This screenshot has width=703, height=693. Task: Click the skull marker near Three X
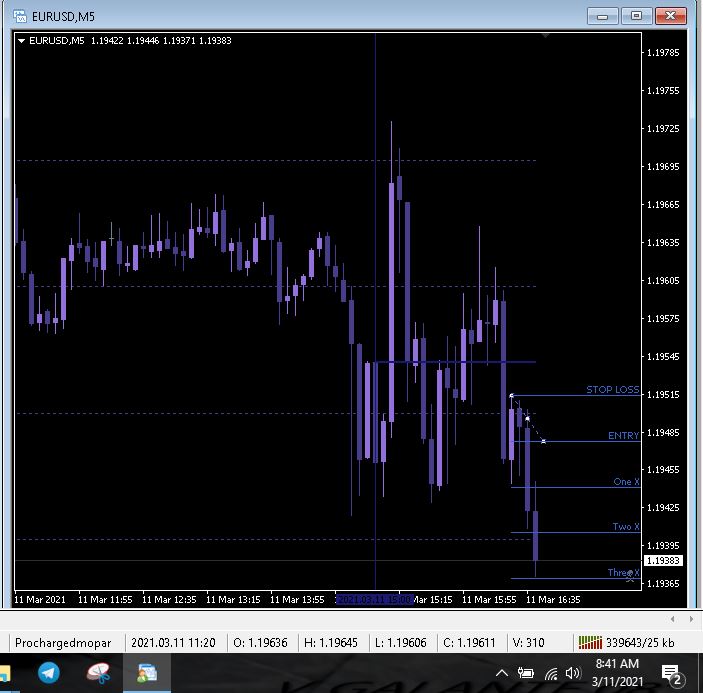tap(630, 576)
